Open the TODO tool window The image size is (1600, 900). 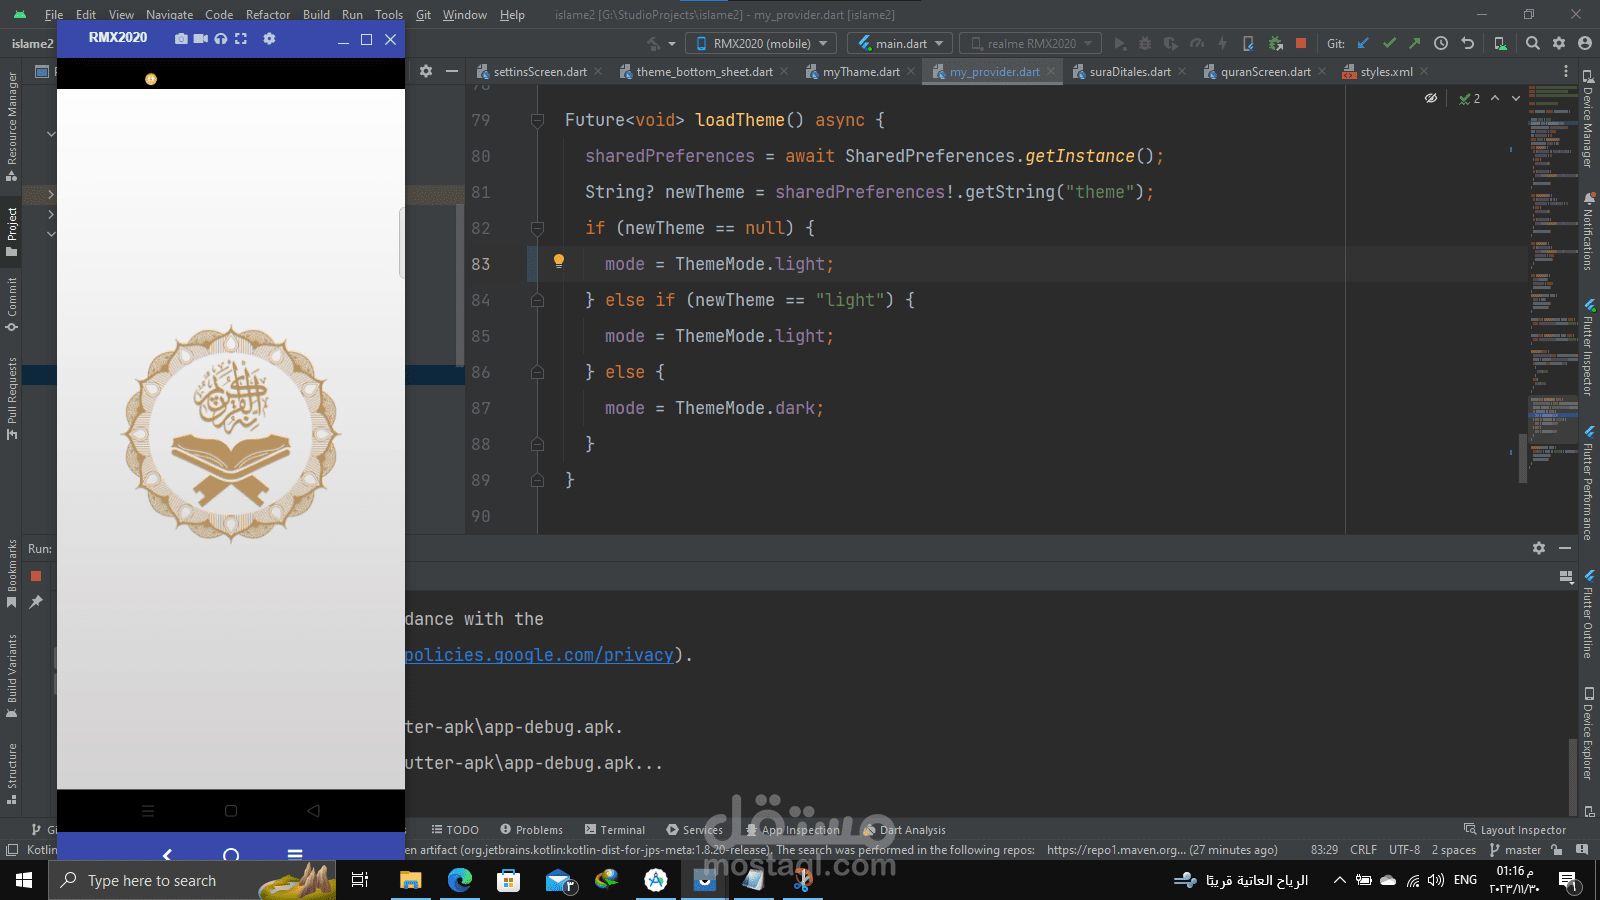tap(455, 830)
